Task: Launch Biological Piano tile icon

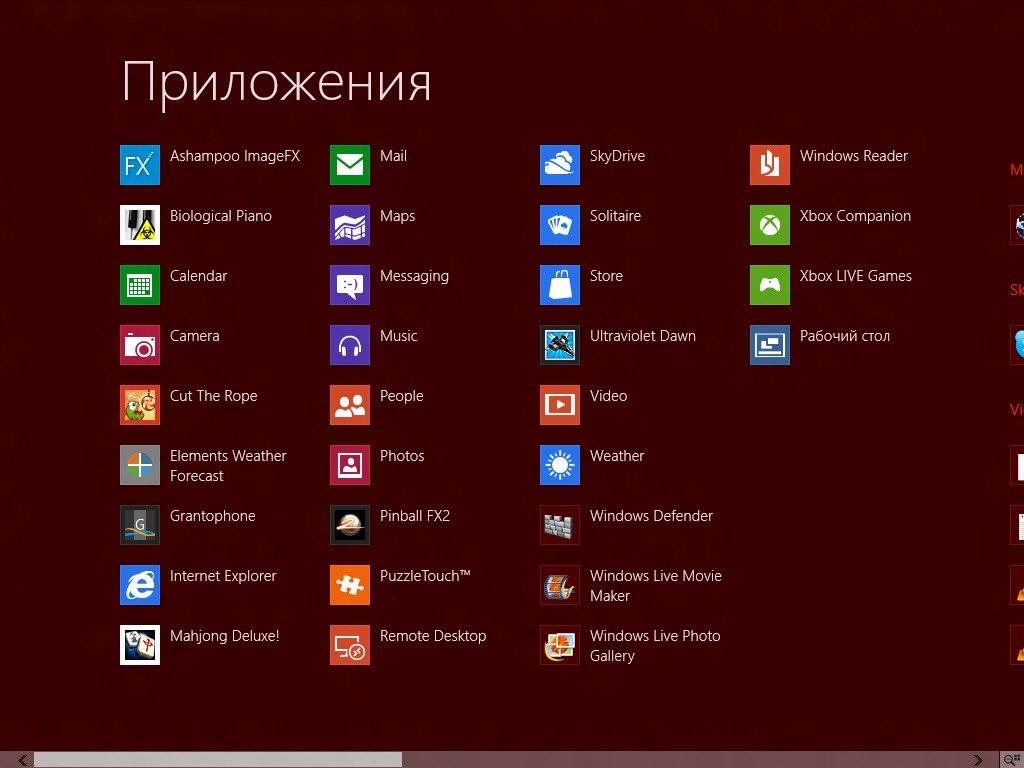Action: click(x=140, y=225)
